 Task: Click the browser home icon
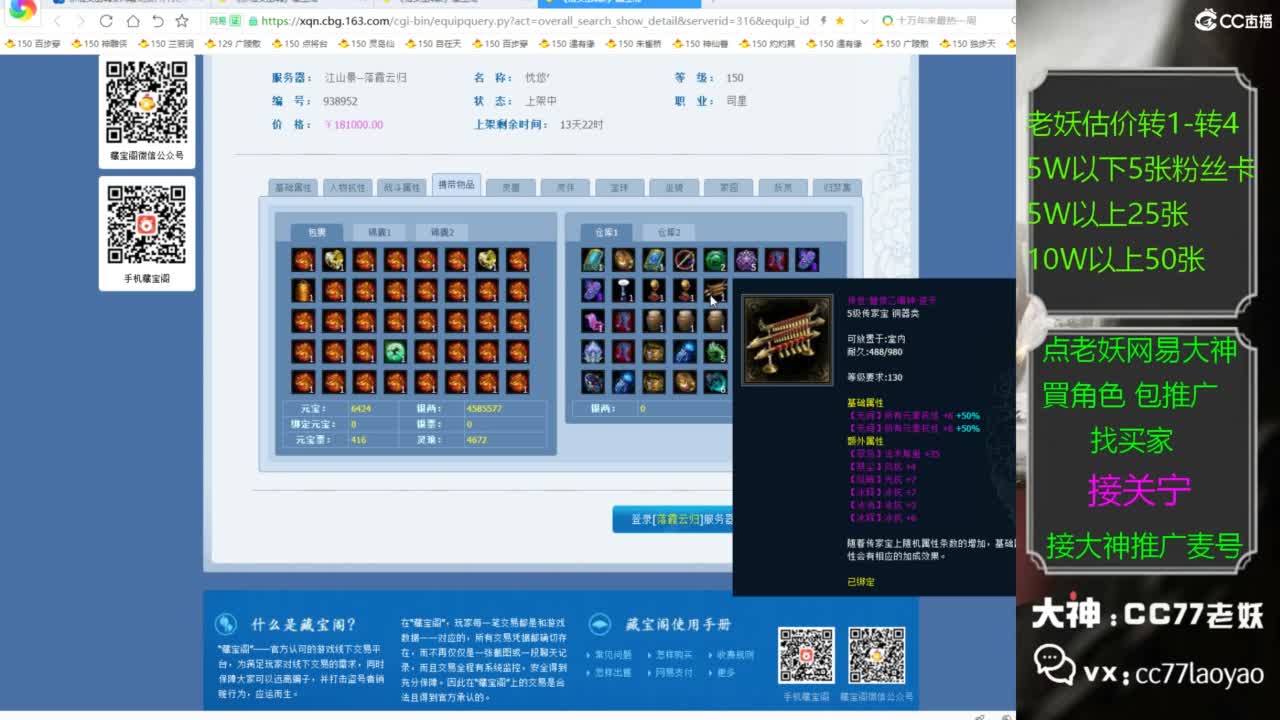[132, 21]
